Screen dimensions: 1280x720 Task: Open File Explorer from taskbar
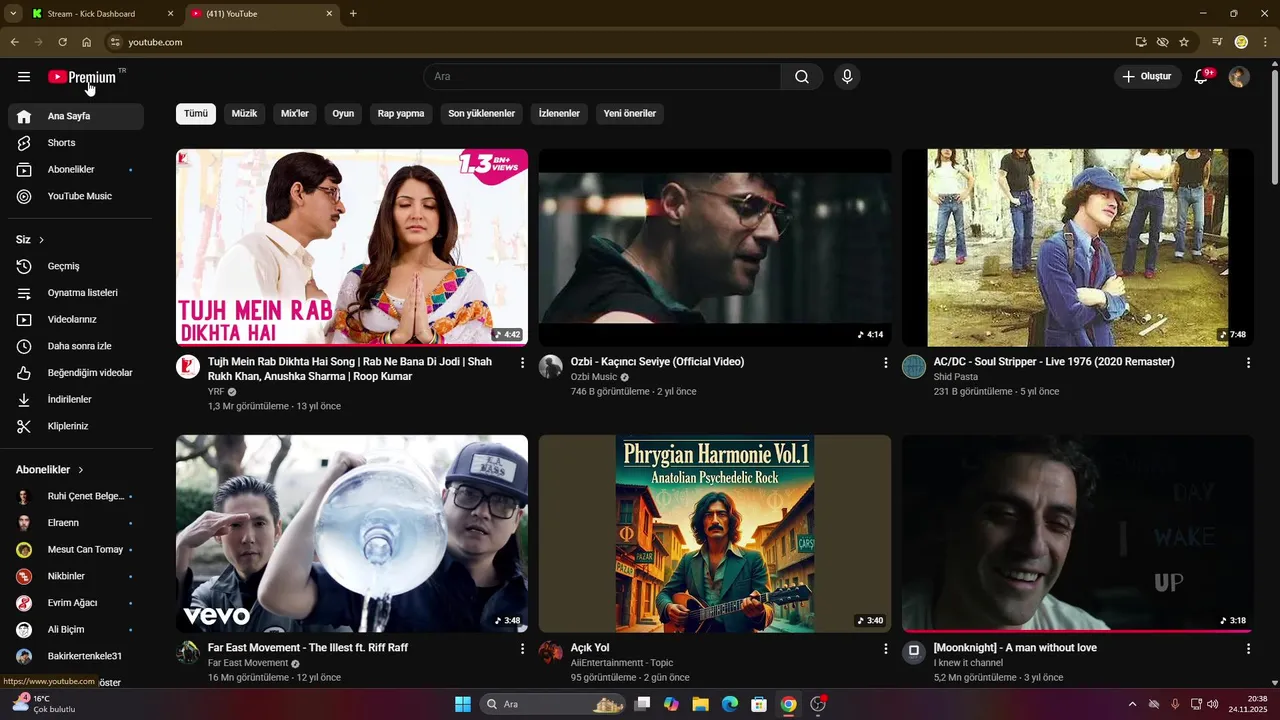coord(700,704)
